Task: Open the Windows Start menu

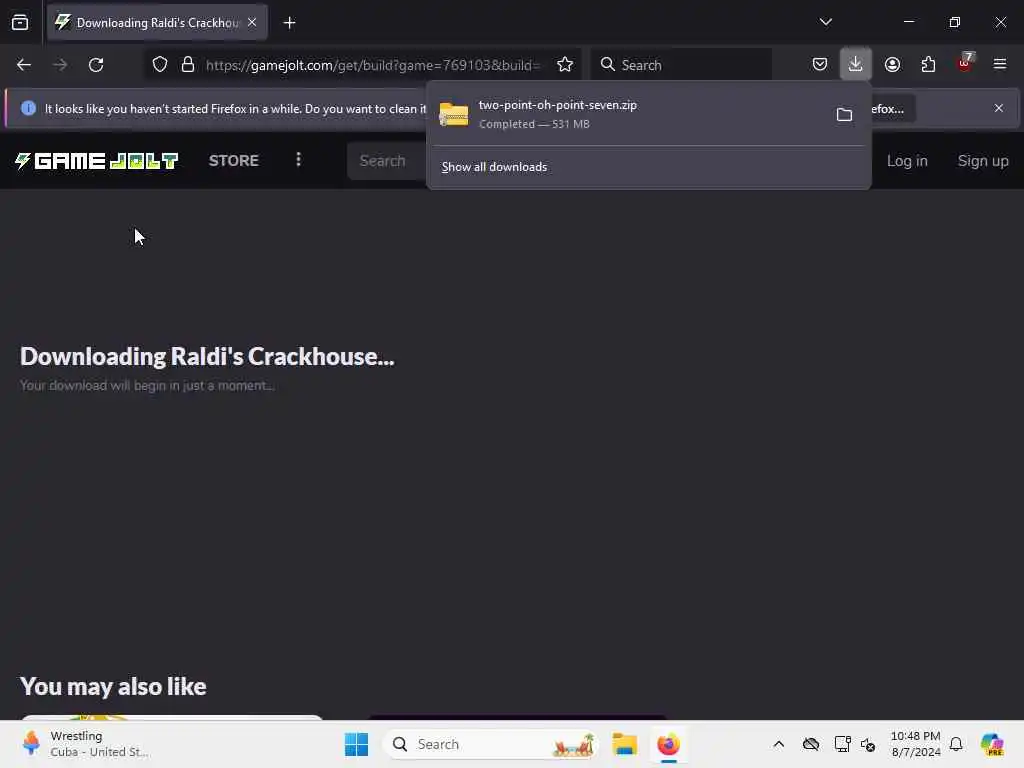Action: (356, 744)
